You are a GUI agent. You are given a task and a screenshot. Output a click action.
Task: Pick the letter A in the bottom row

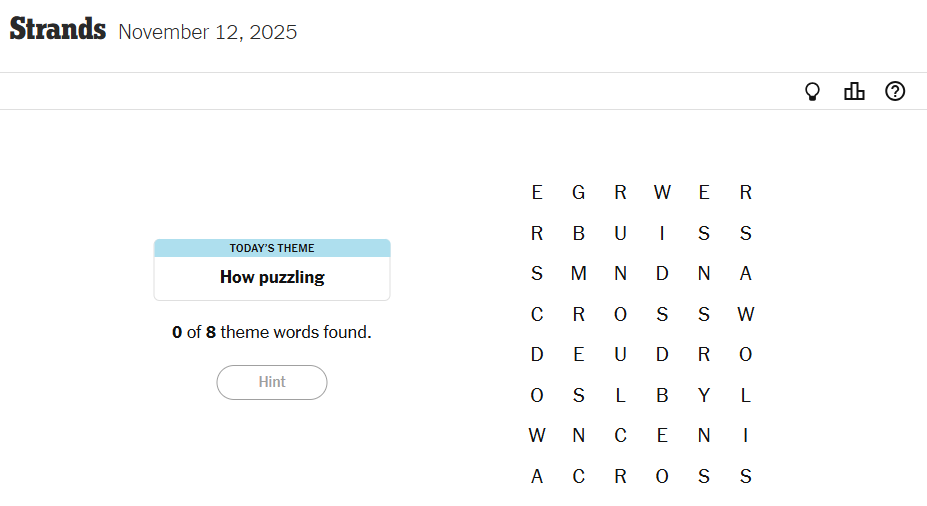pyautogui.click(x=537, y=477)
